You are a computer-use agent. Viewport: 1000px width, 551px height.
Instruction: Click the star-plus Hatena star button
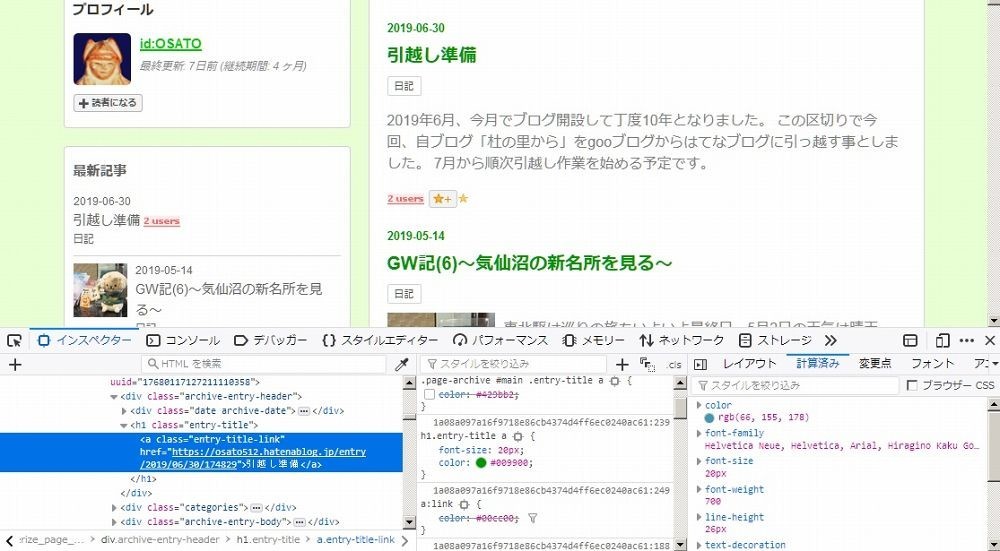pos(442,199)
